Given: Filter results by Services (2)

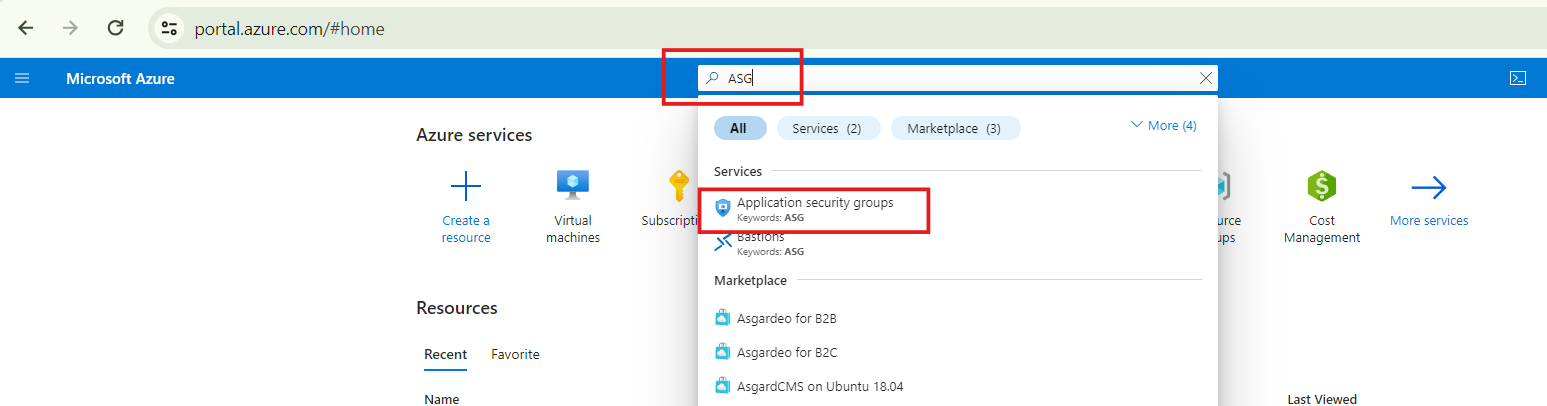Looking at the screenshot, I should point(826,128).
